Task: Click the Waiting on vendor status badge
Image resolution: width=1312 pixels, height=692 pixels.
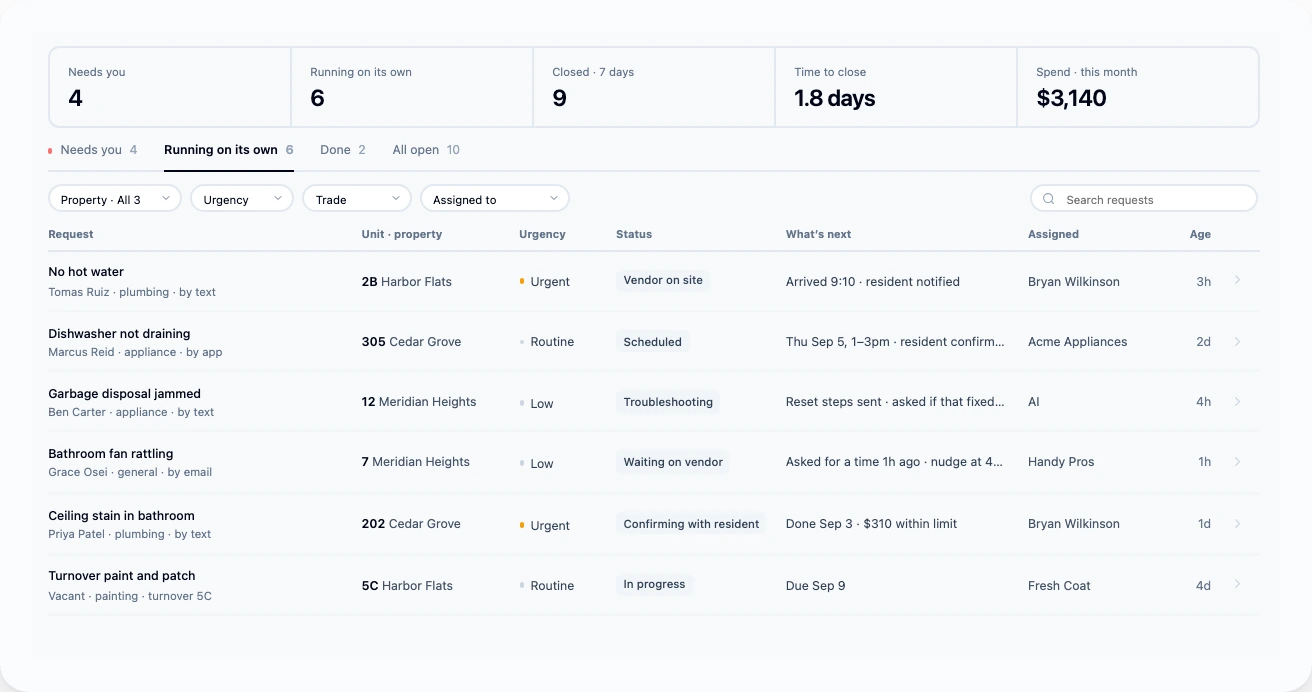Action: tap(673, 462)
